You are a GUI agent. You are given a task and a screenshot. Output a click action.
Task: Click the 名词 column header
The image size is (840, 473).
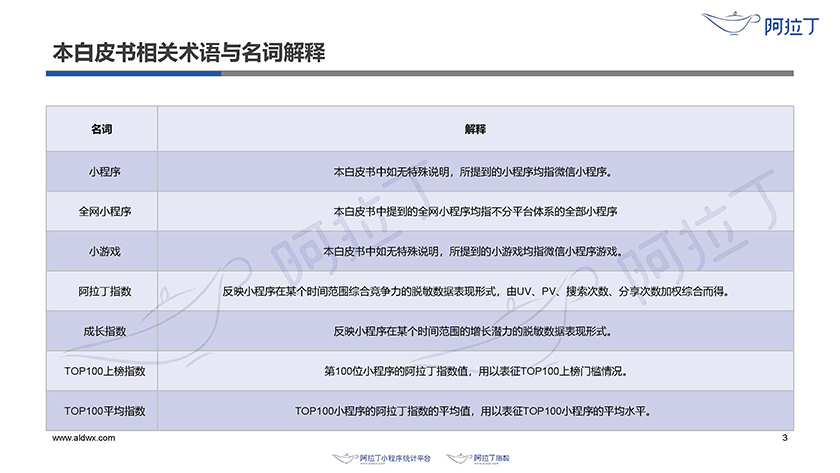click(x=102, y=129)
